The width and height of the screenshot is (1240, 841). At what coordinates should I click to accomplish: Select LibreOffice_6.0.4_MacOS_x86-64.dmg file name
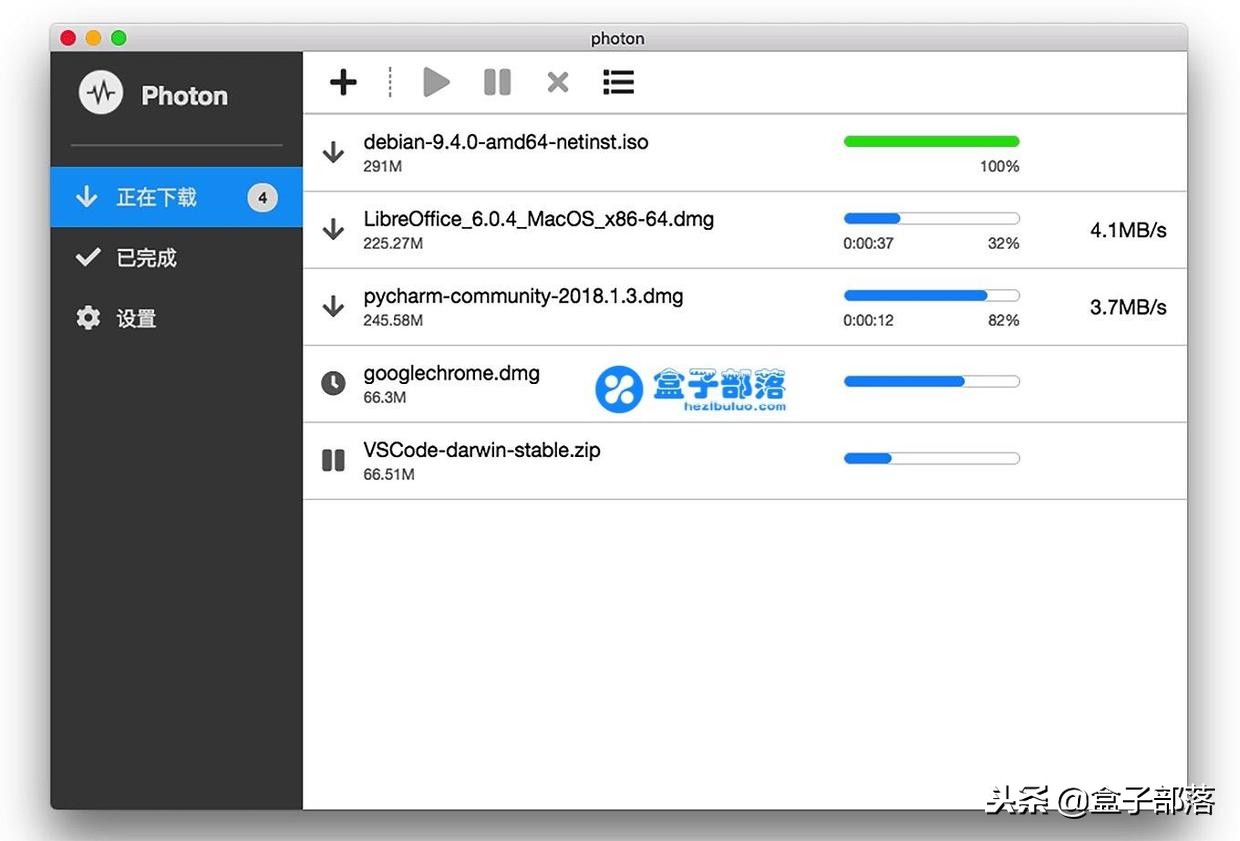tap(539, 219)
